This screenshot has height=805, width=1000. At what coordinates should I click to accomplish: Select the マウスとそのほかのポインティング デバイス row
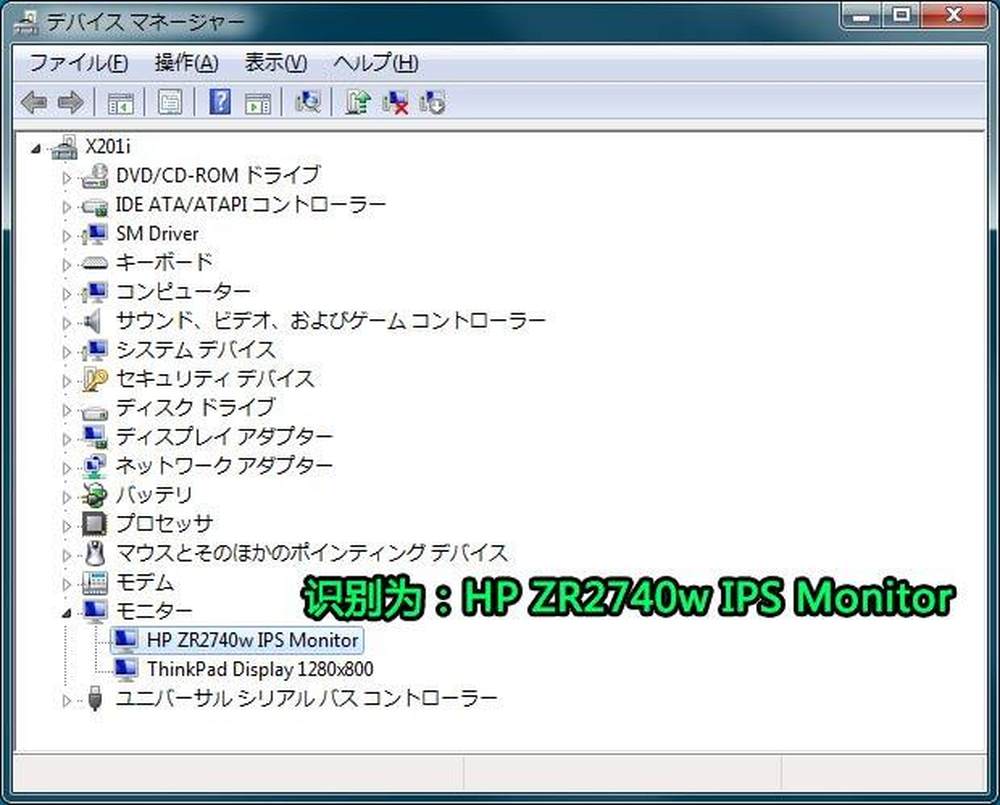[x=312, y=553]
